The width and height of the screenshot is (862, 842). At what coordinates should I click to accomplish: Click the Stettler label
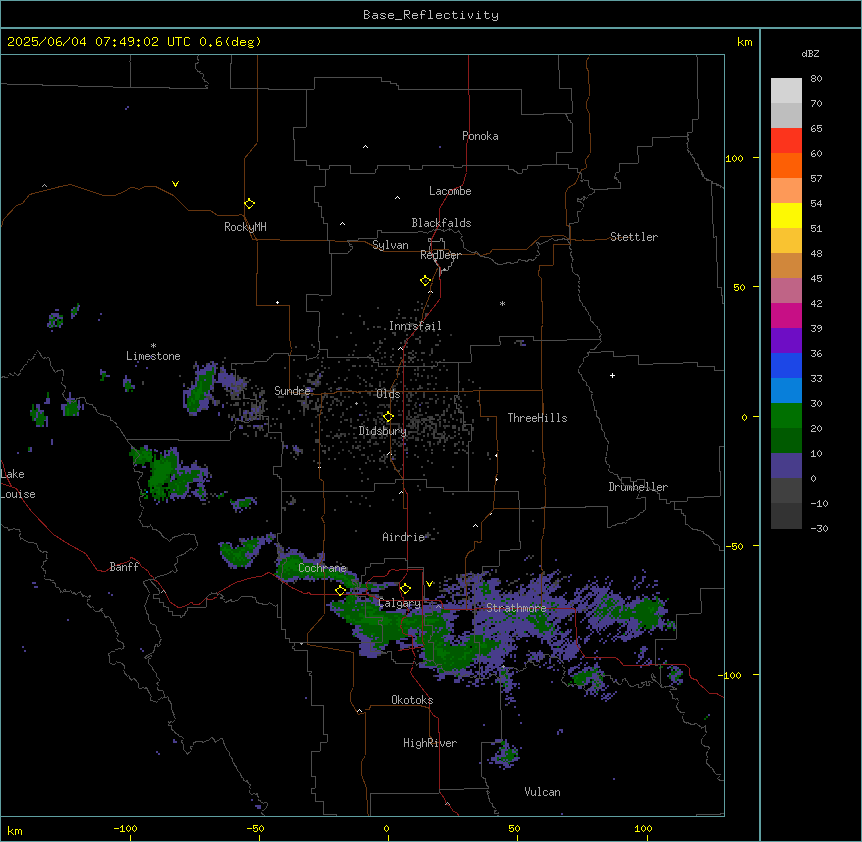[x=634, y=237]
